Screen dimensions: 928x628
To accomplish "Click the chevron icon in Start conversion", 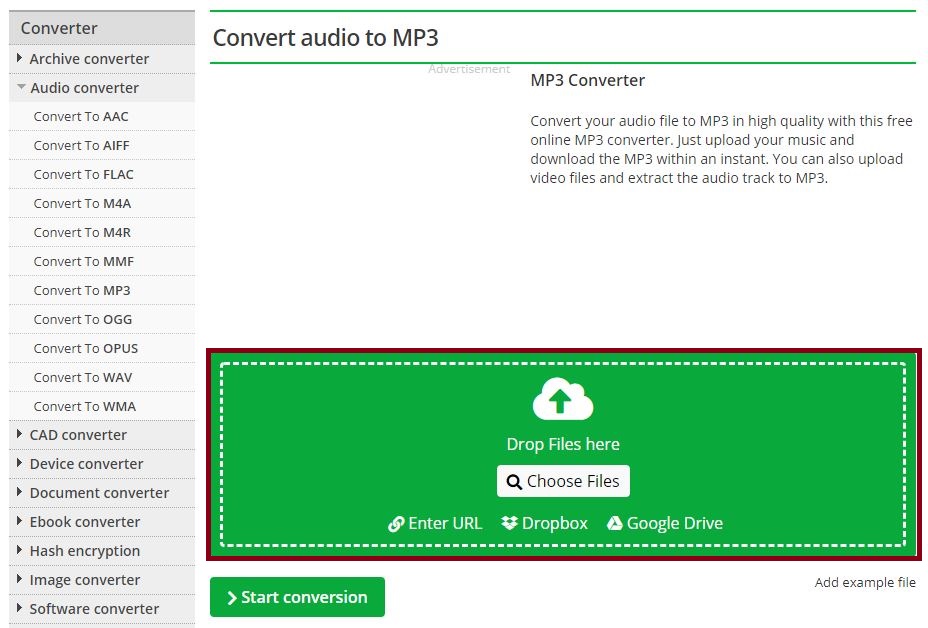I will tap(232, 598).
